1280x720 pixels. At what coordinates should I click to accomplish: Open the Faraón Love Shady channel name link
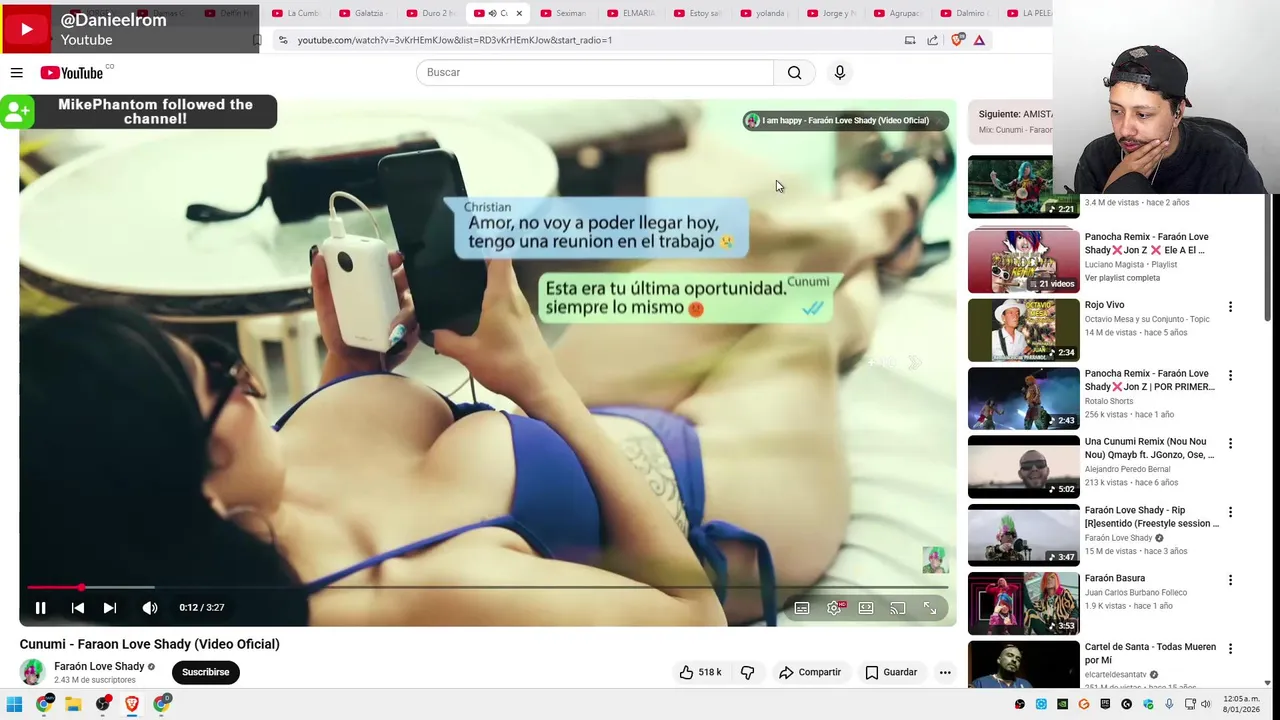[99, 666]
